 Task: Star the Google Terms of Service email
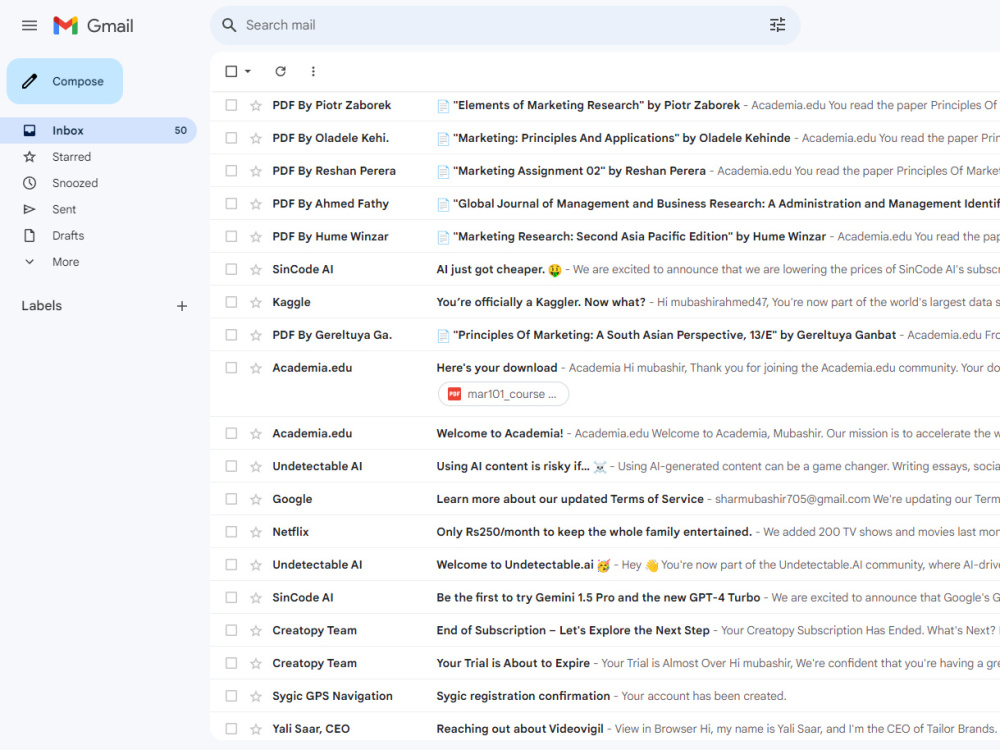click(x=256, y=499)
